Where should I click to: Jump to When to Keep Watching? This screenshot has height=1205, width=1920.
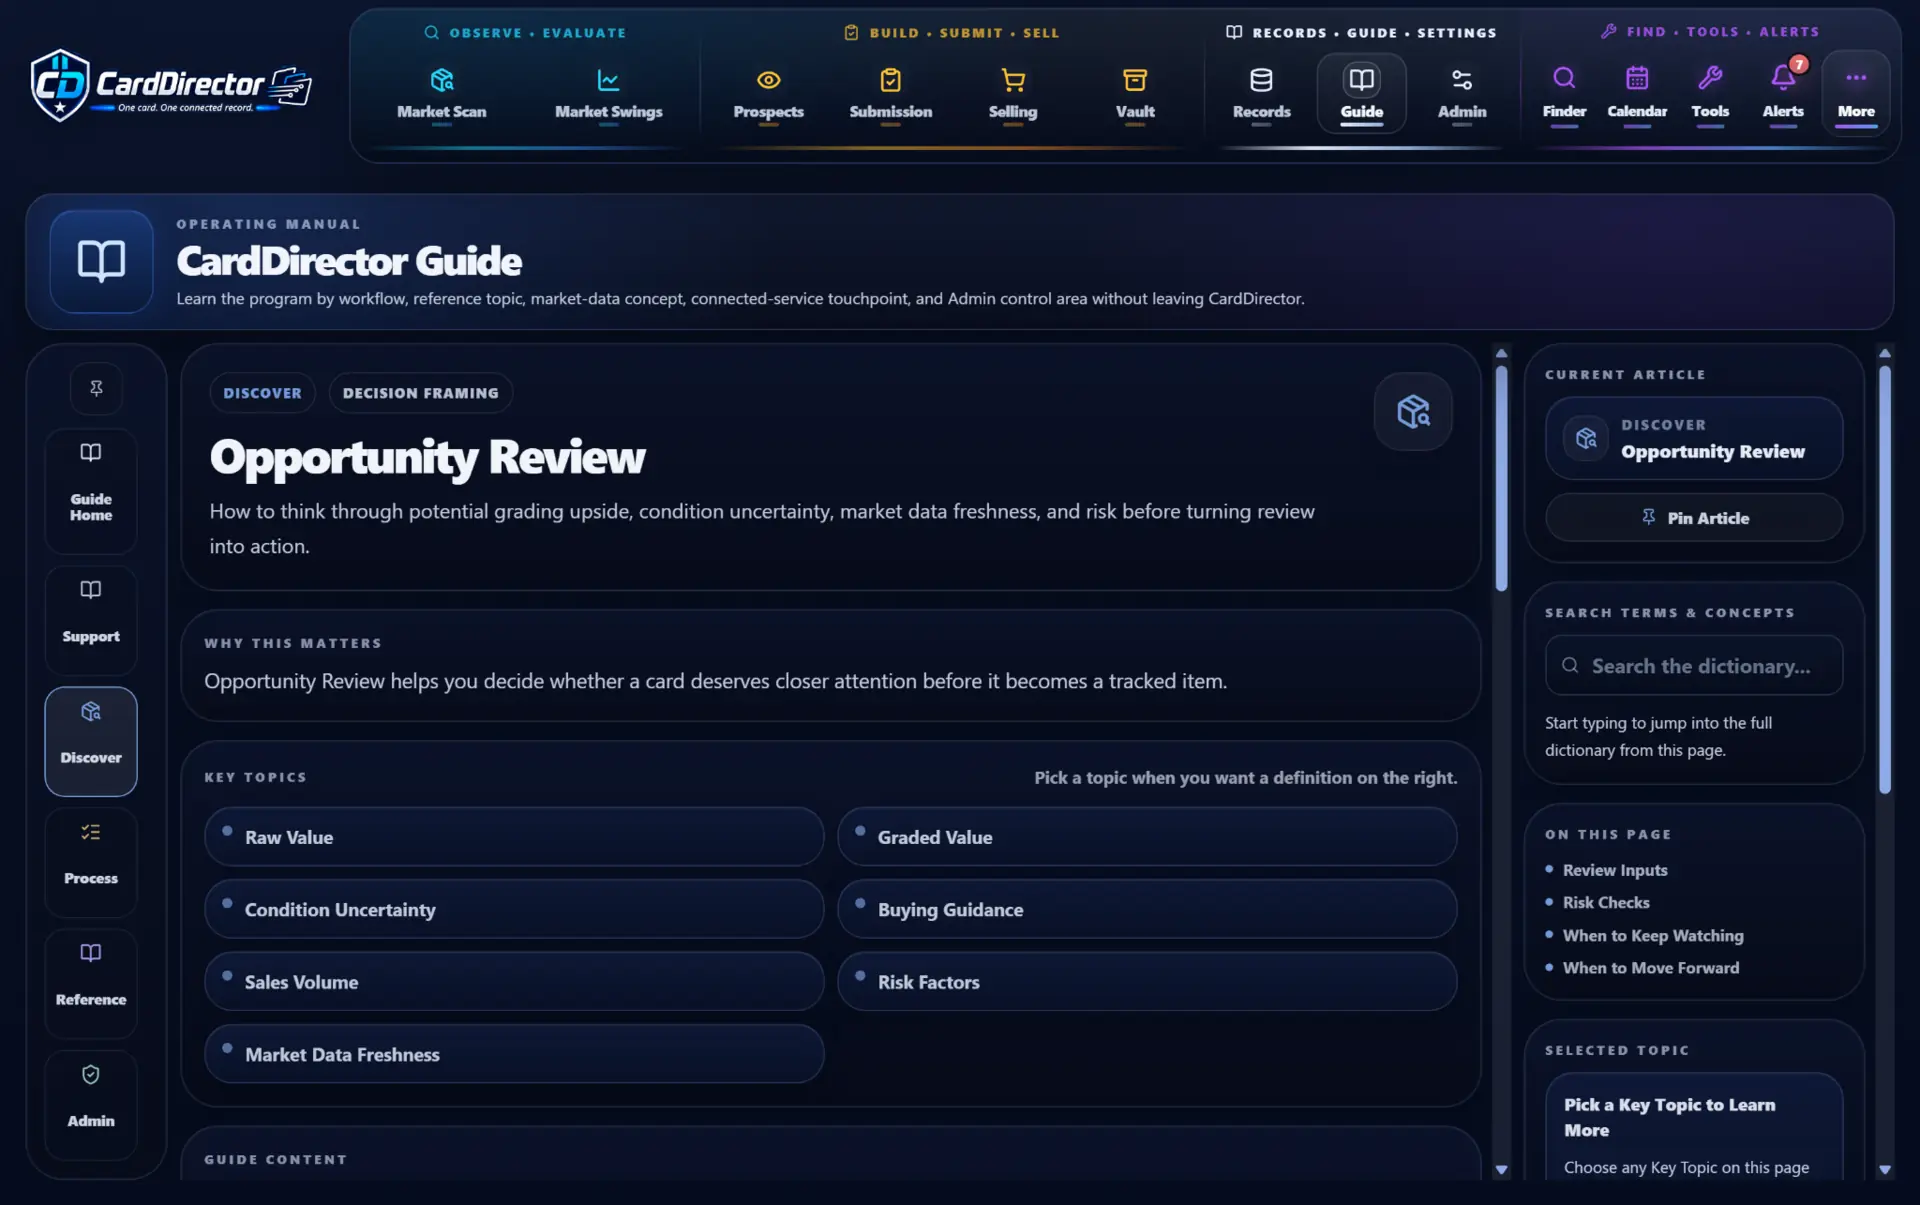(1653, 935)
